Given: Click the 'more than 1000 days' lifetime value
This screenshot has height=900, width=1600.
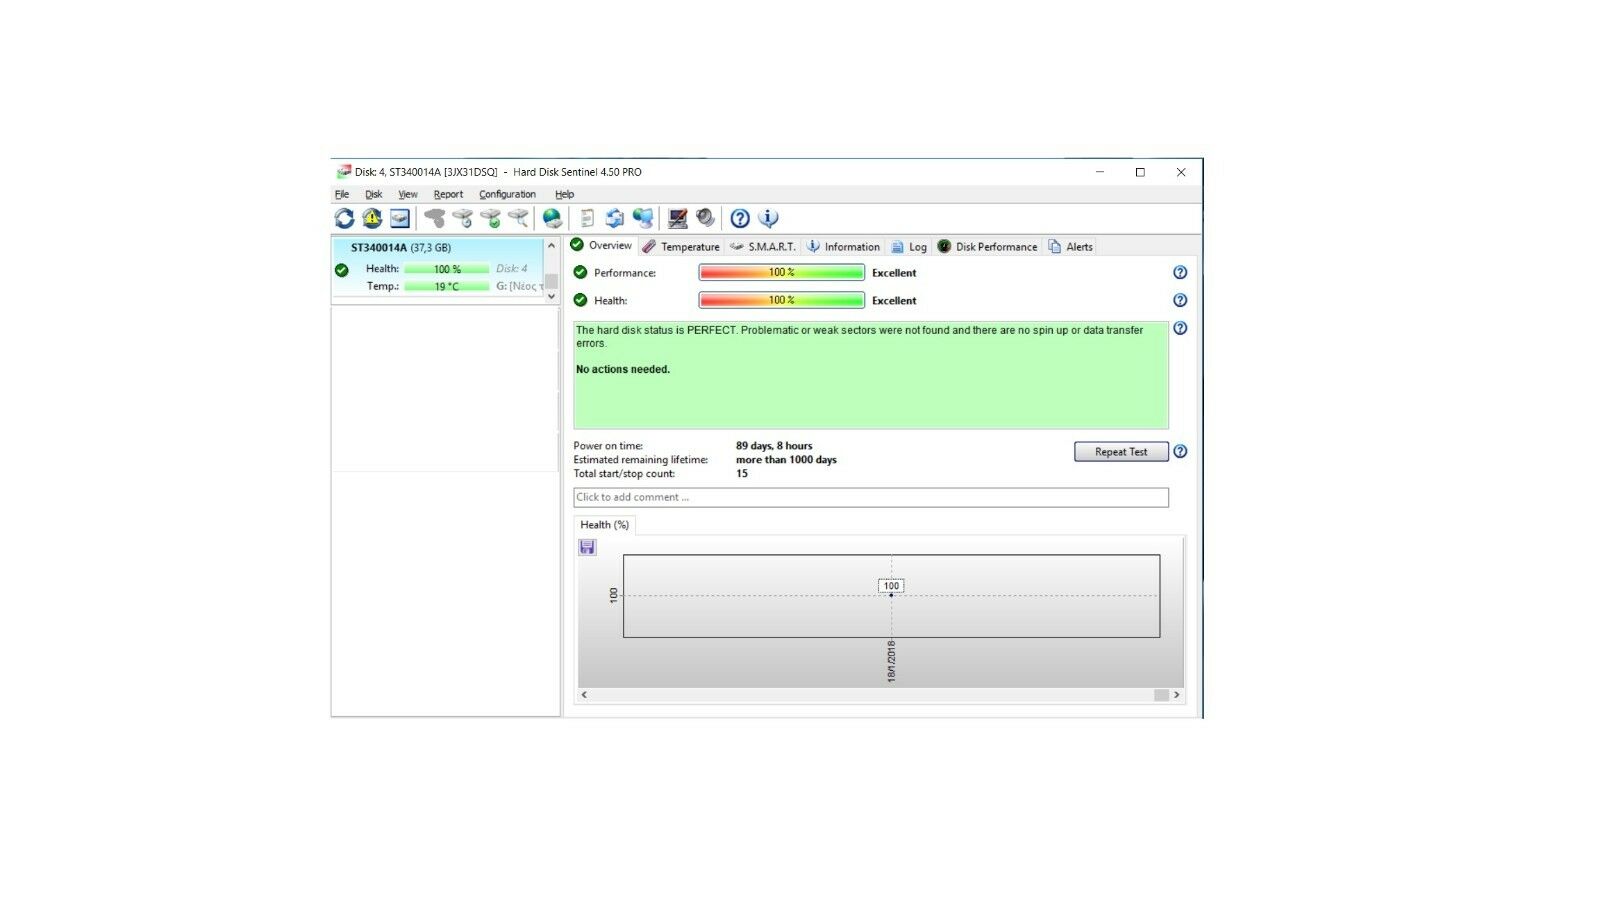Looking at the screenshot, I should pyautogui.click(x=786, y=460).
